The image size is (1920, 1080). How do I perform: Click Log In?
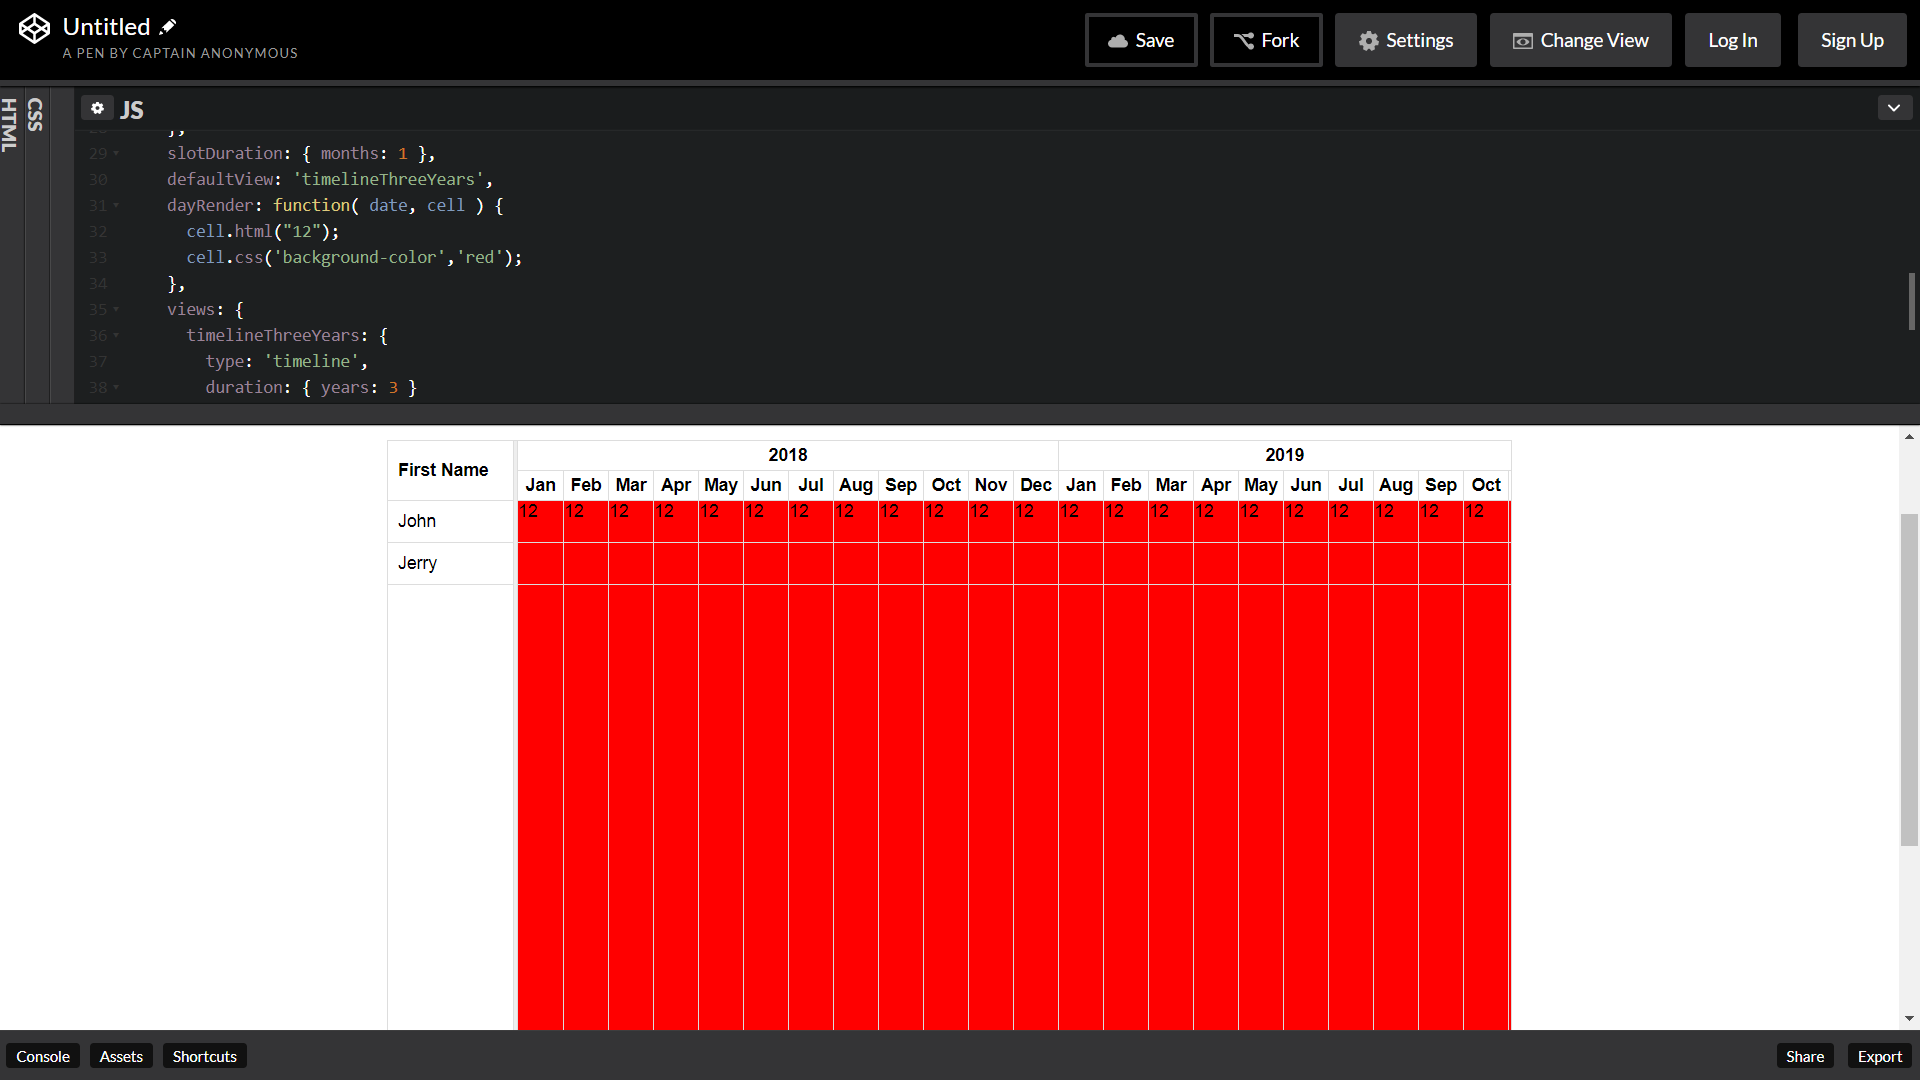(1732, 40)
